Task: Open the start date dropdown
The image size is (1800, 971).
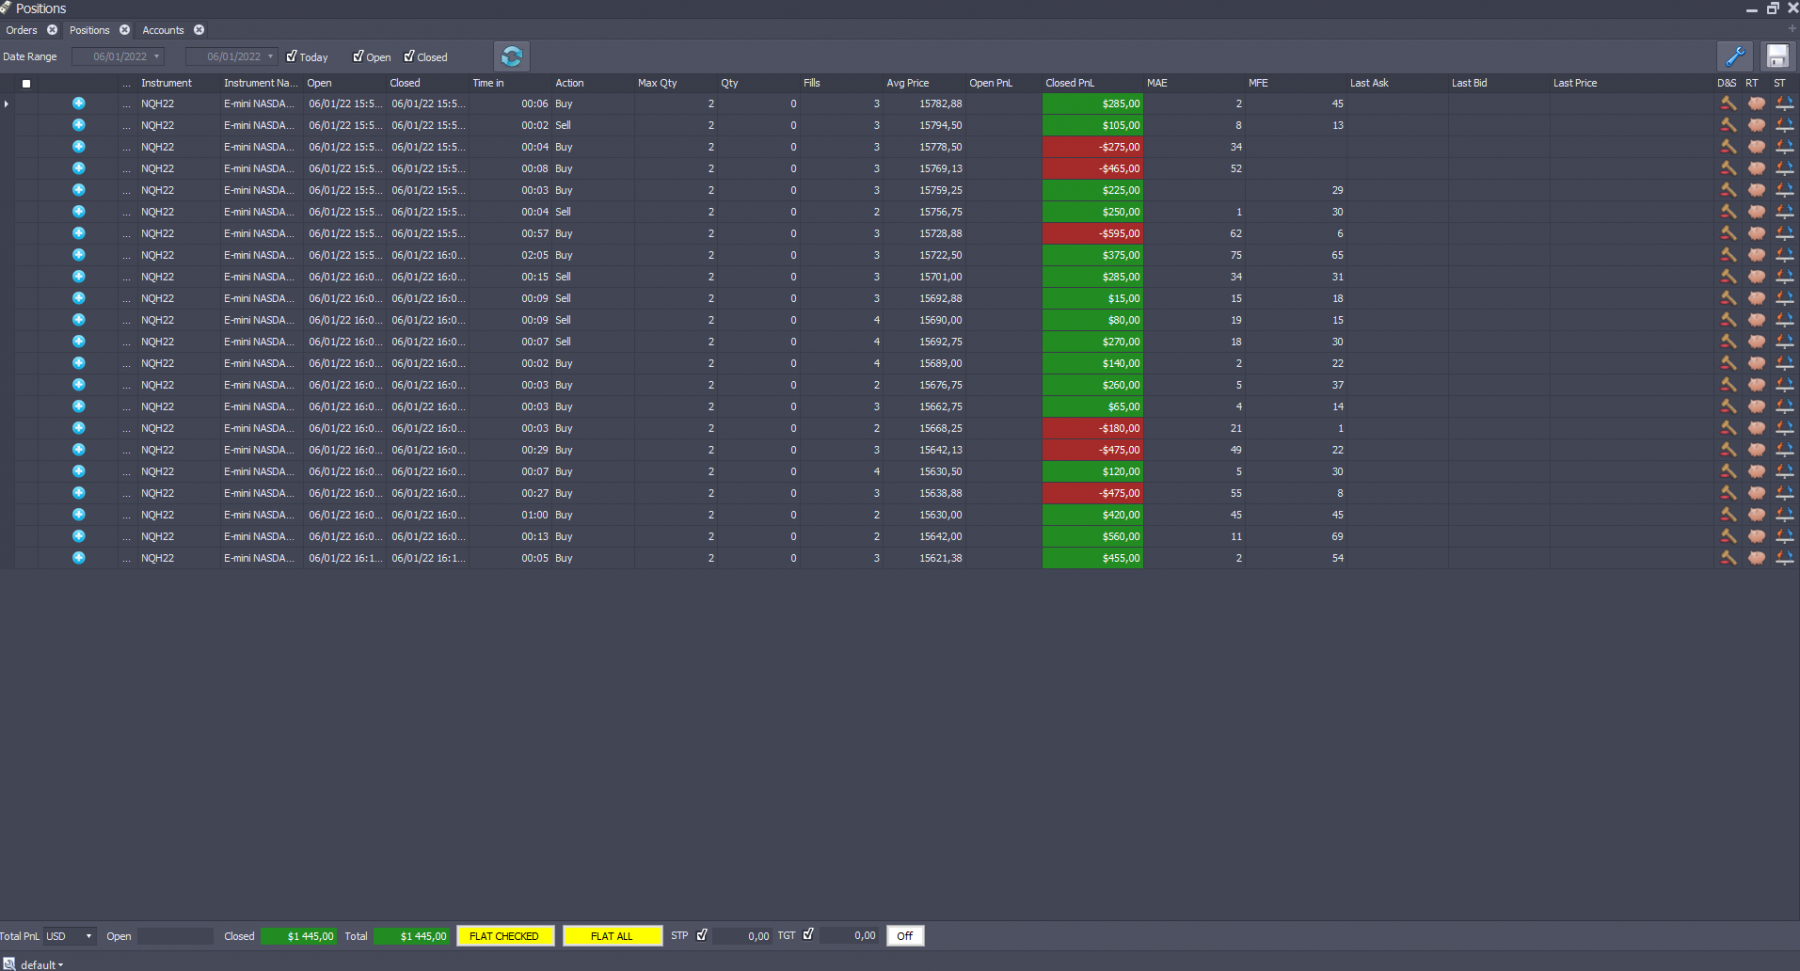Action: [157, 57]
